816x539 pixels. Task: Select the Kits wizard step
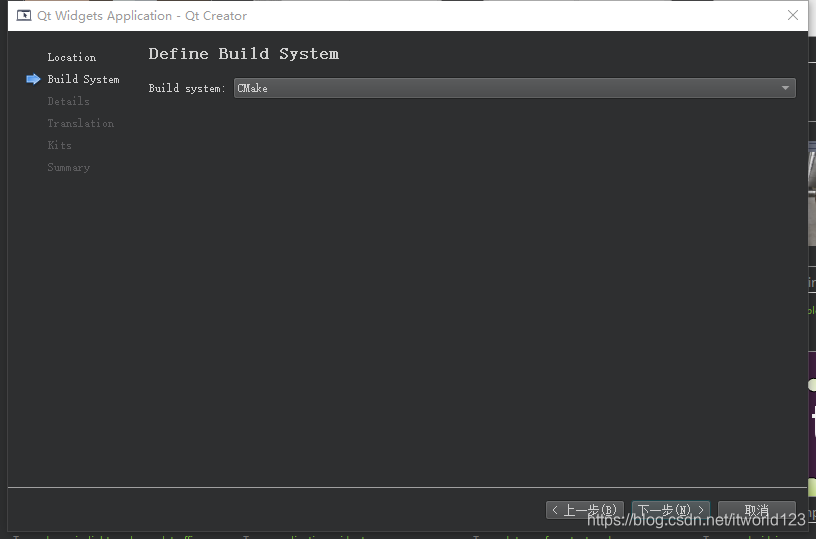(x=59, y=145)
